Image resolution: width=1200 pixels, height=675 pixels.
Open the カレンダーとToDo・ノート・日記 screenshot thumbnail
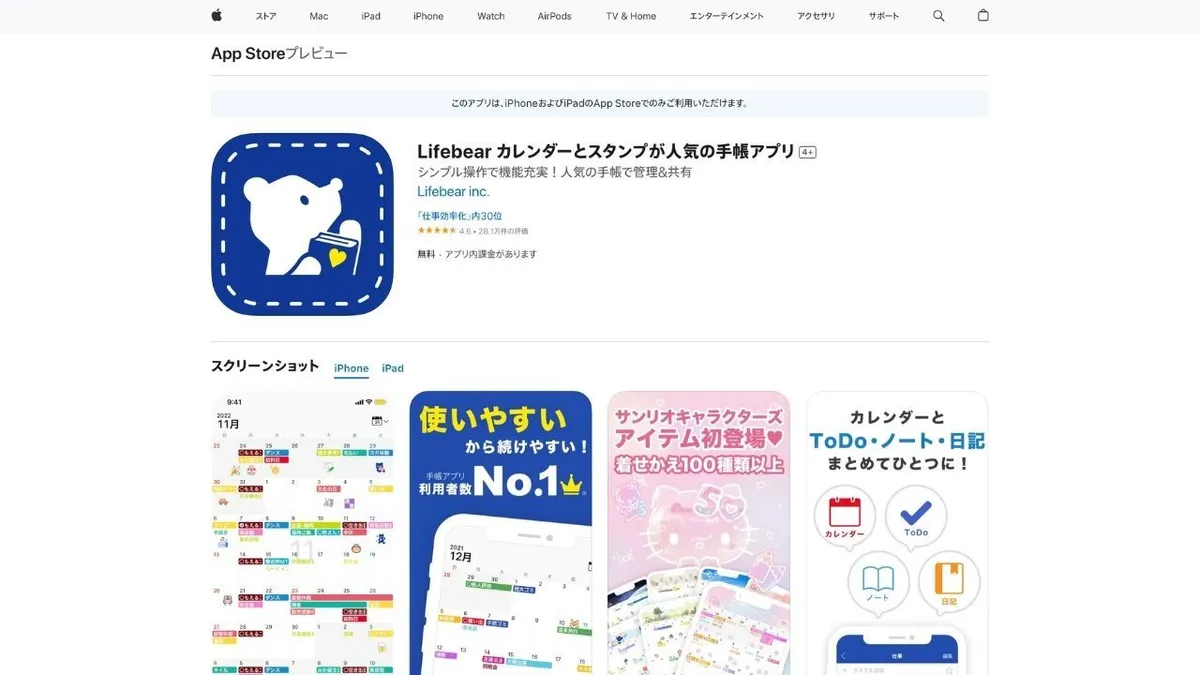(x=897, y=533)
